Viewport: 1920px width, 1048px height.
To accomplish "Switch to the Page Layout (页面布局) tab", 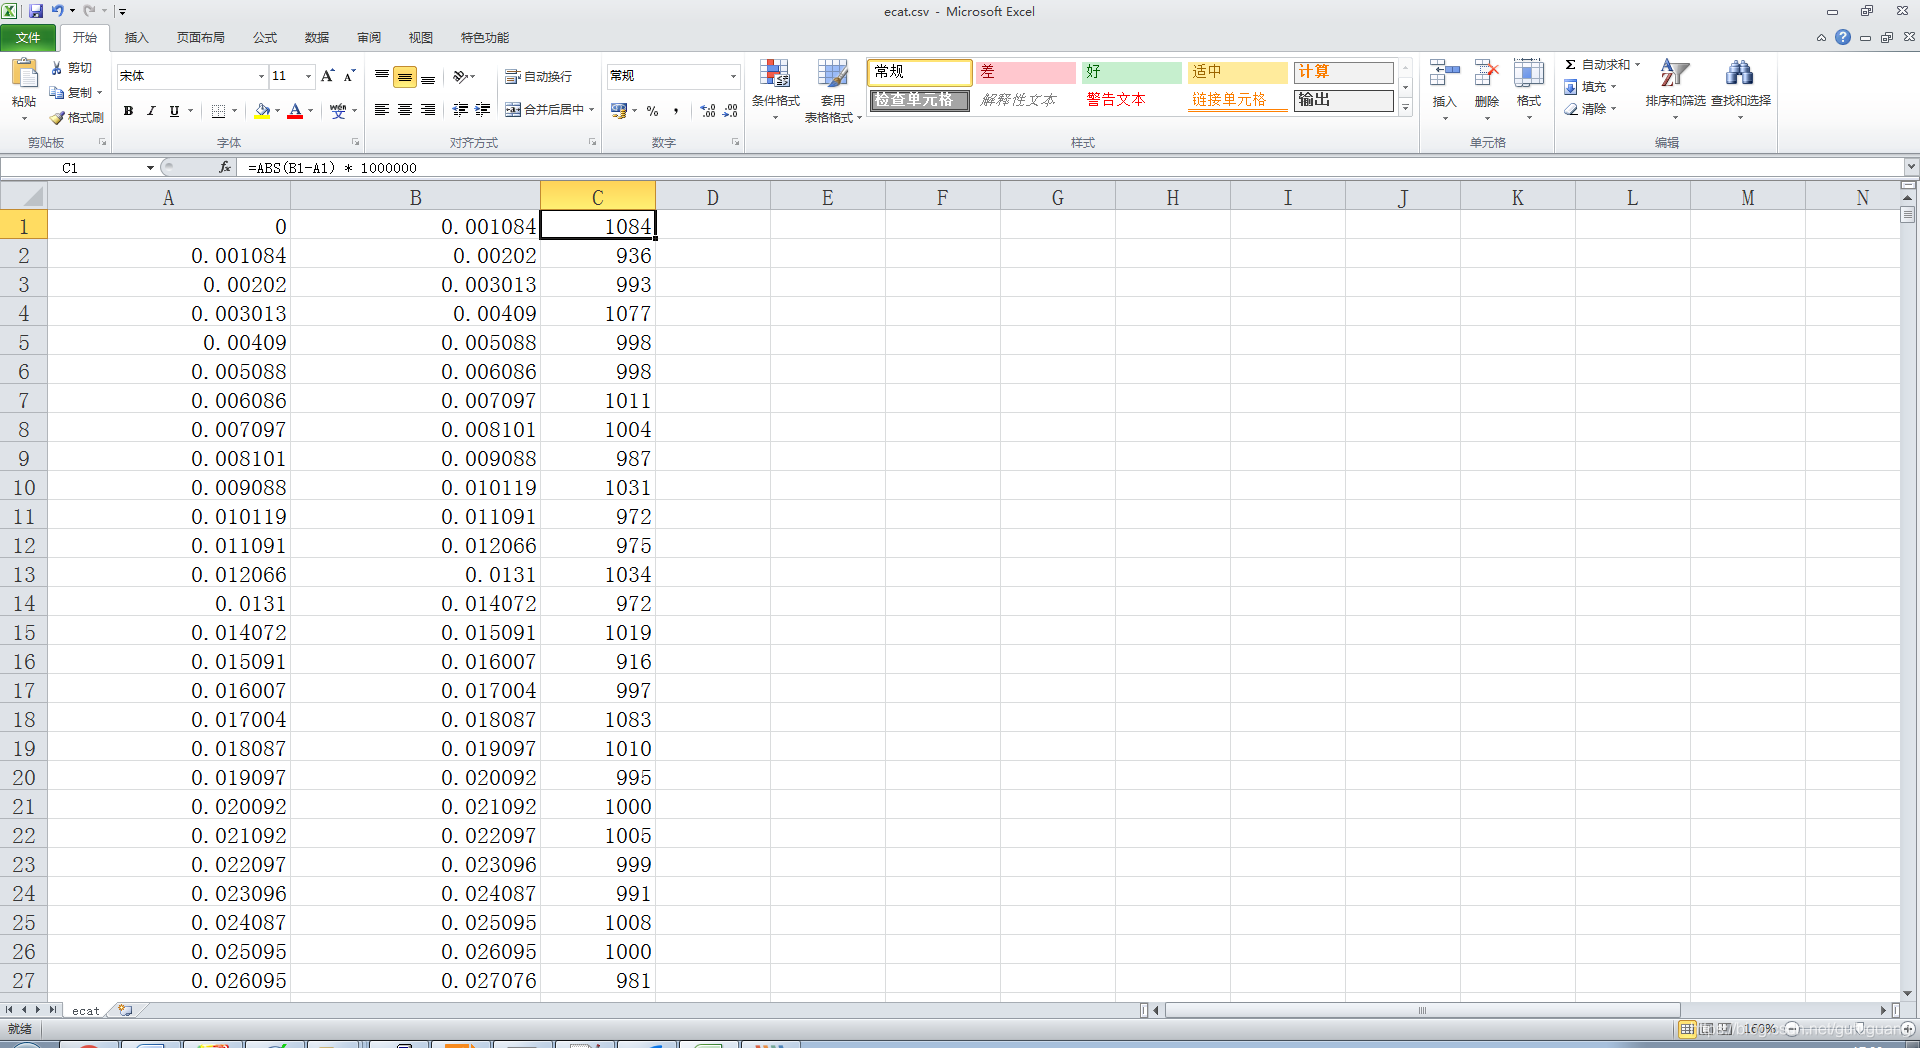I will (x=200, y=38).
